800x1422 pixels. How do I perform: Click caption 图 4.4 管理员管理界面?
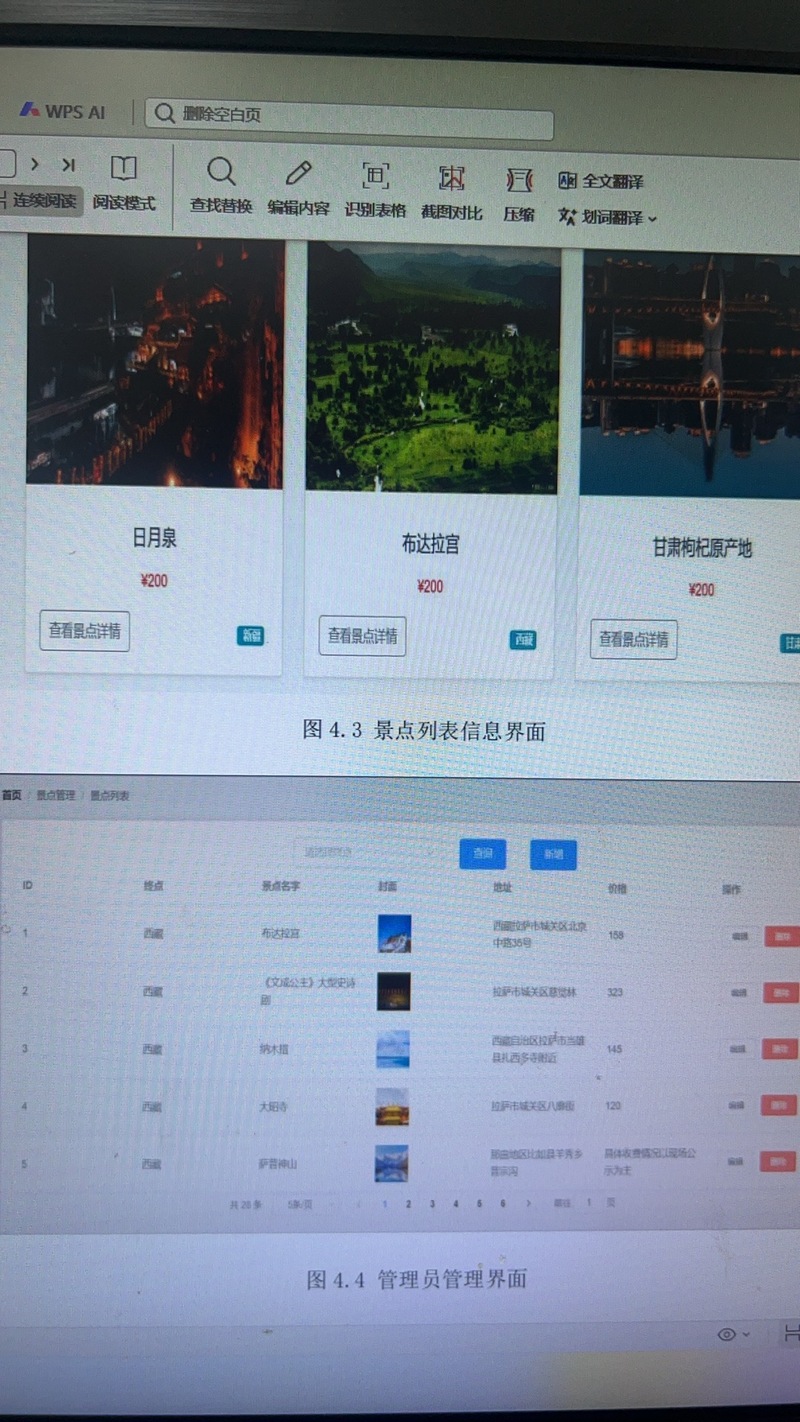pos(416,1278)
